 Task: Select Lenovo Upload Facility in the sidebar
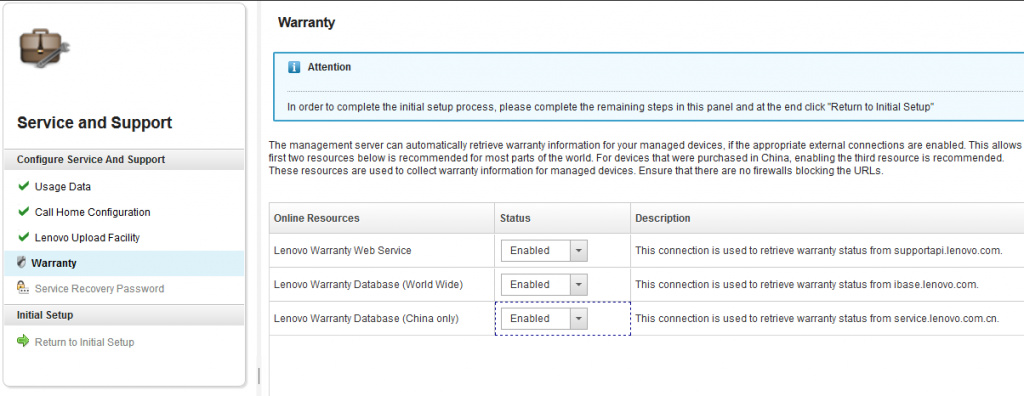88,237
